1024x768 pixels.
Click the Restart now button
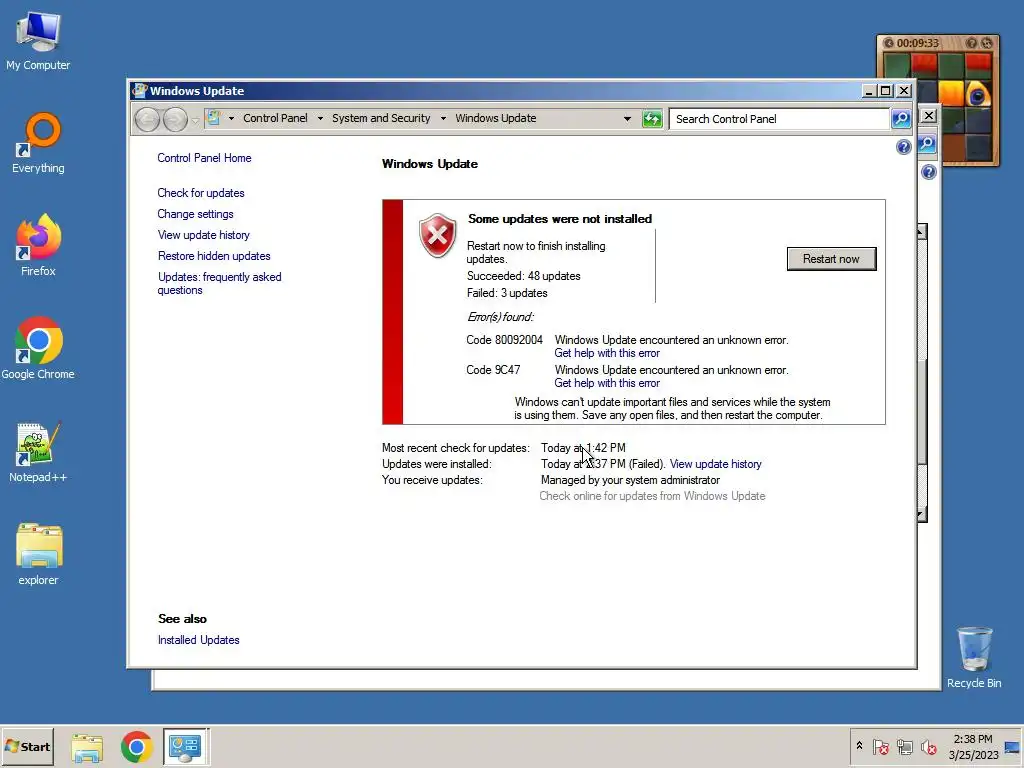click(831, 259)
